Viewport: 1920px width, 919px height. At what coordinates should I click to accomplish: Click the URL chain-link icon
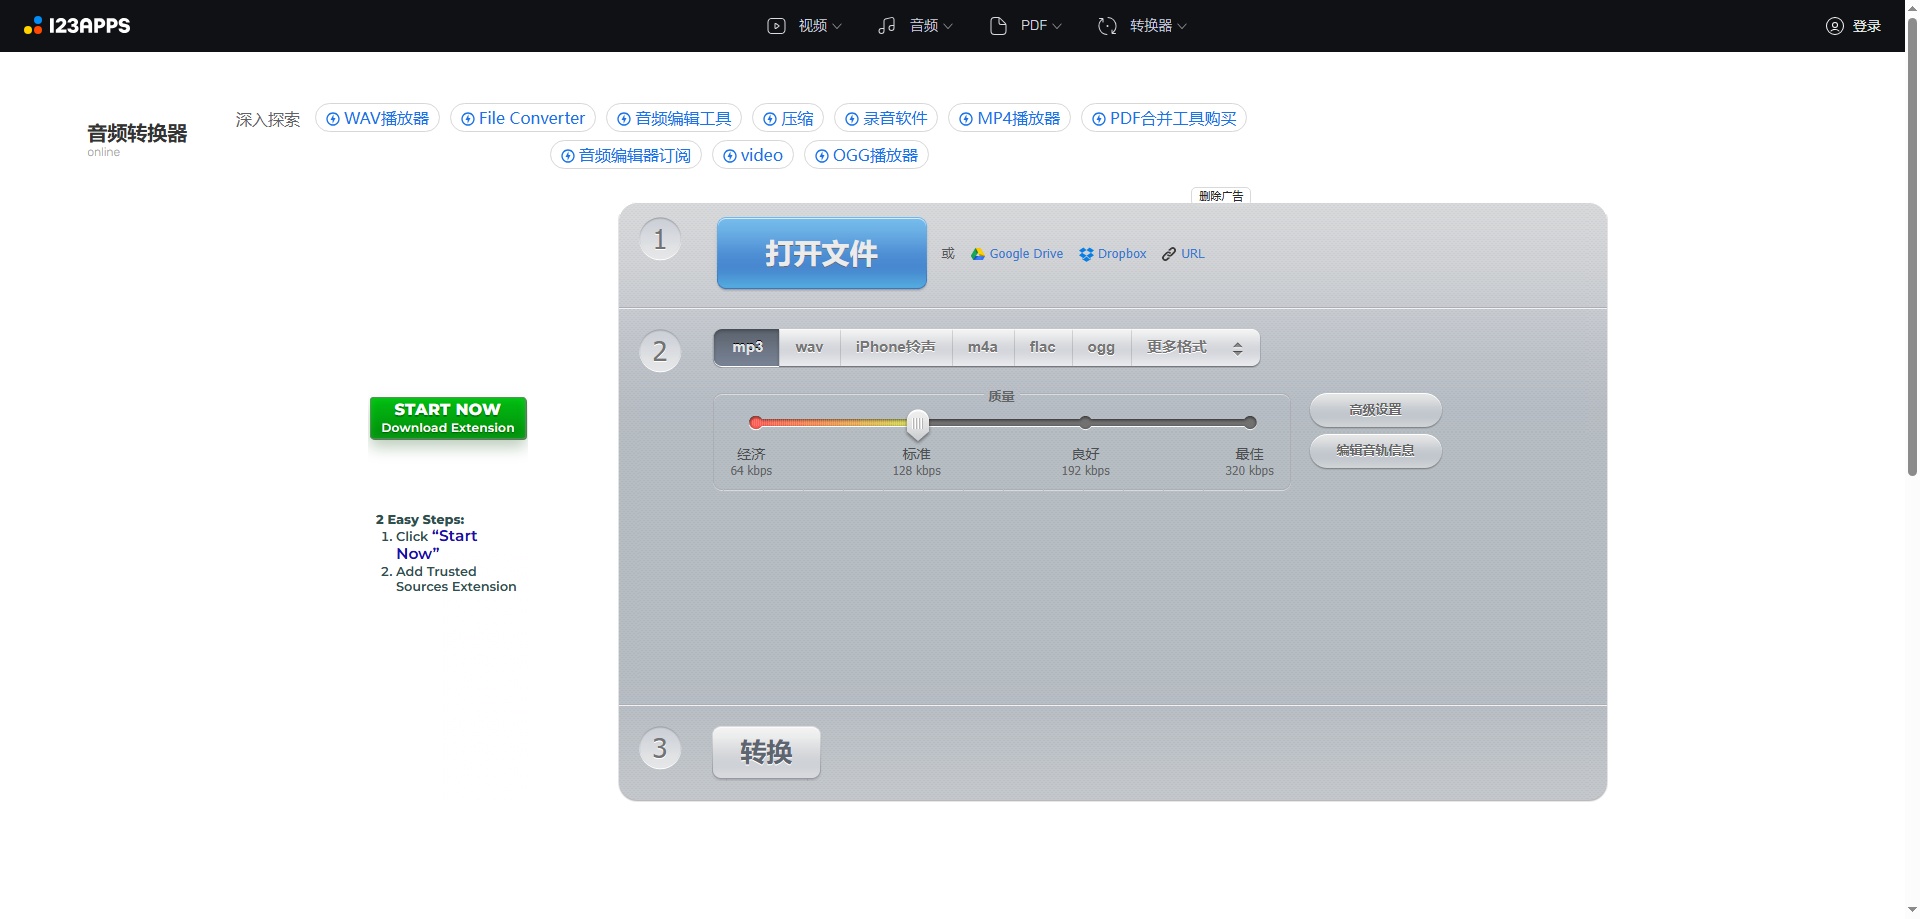1168,254
